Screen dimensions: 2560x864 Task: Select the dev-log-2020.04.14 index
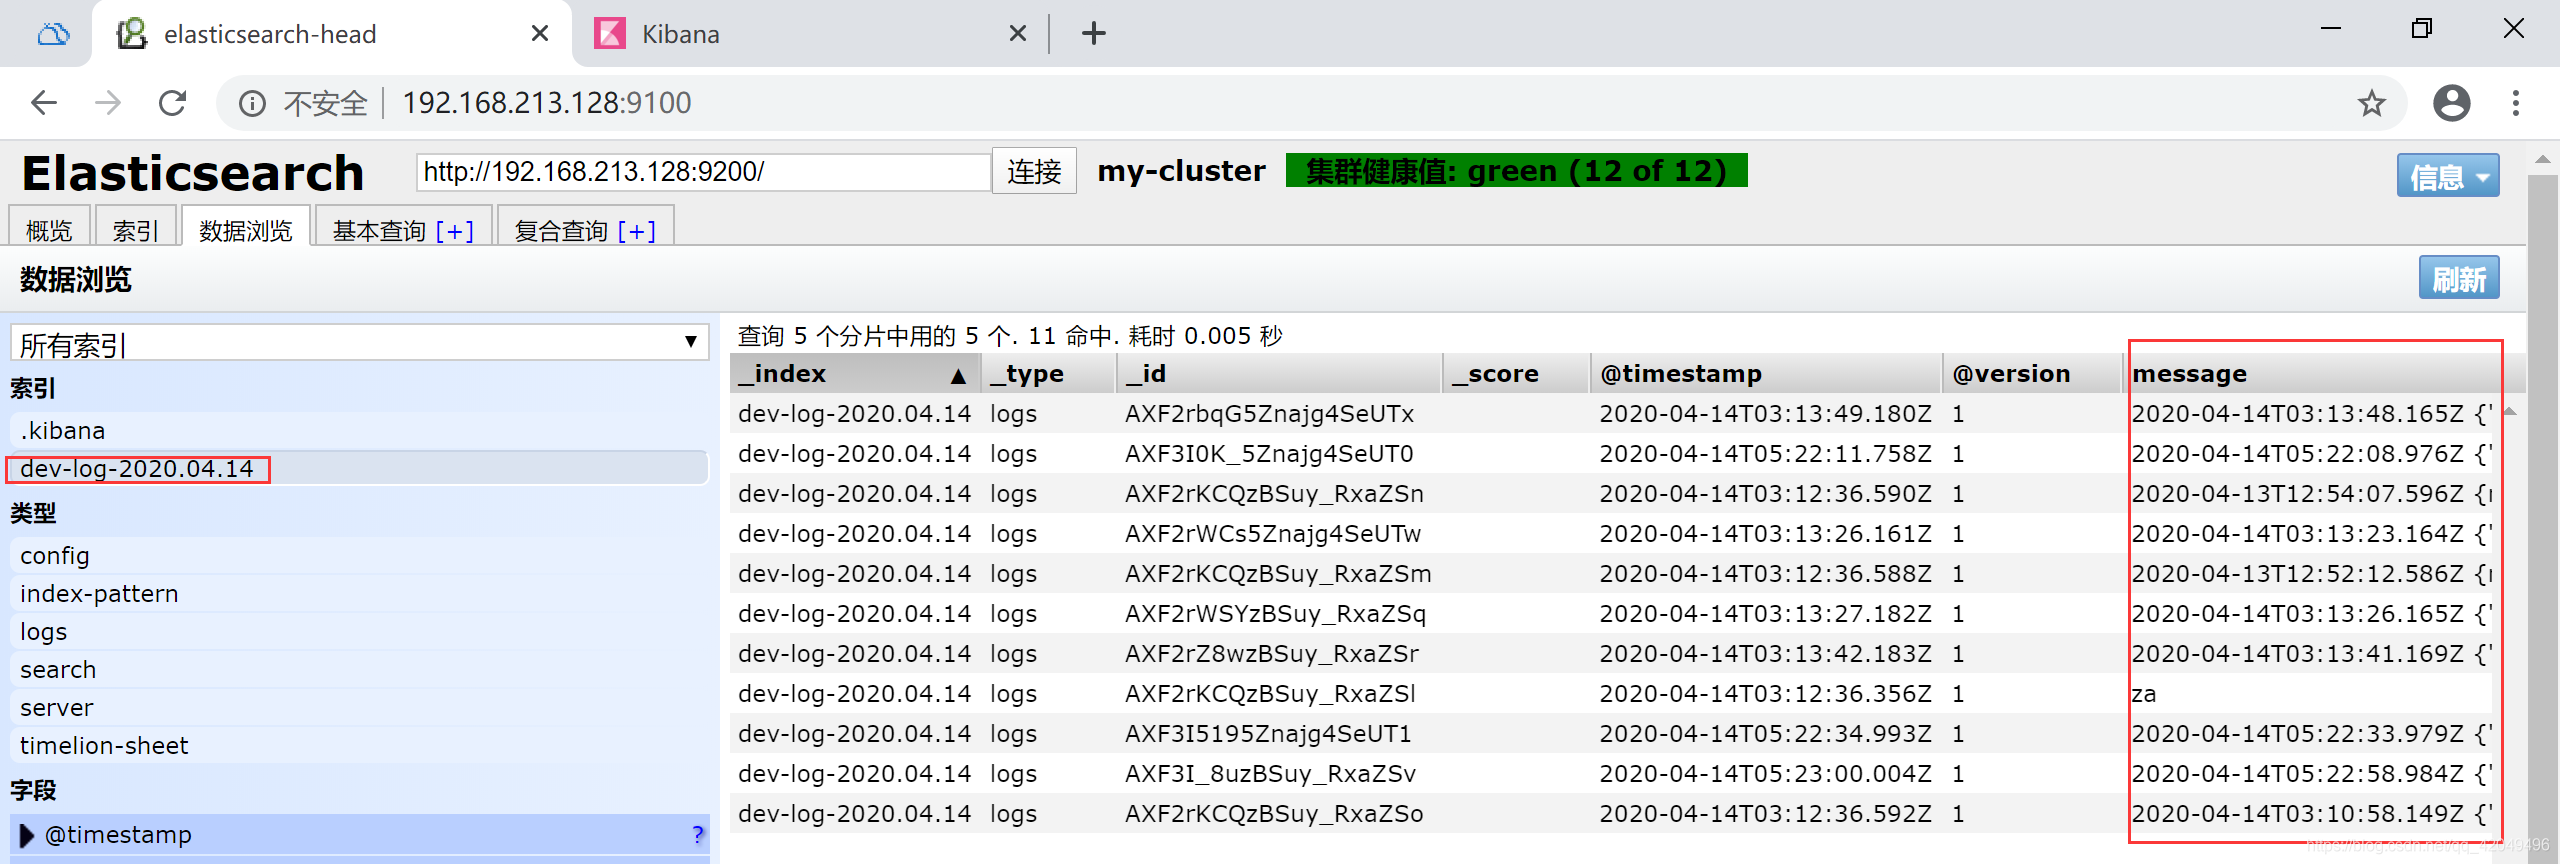pyautogui.click(x=359, y=468)
